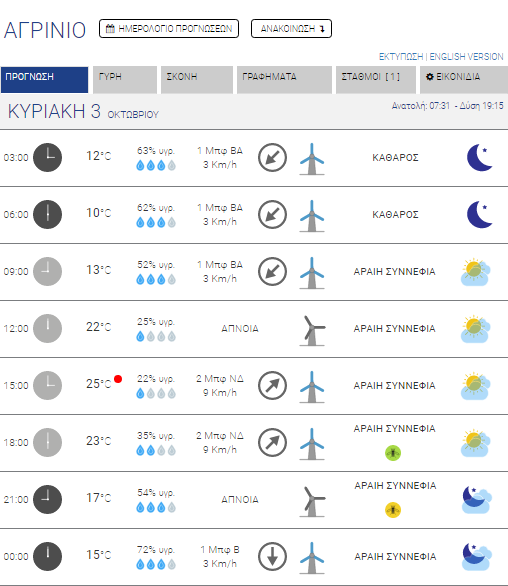Click the crescent moon icon at 03:00
This screenshot has height=586, width=508.
pos(480,157)
